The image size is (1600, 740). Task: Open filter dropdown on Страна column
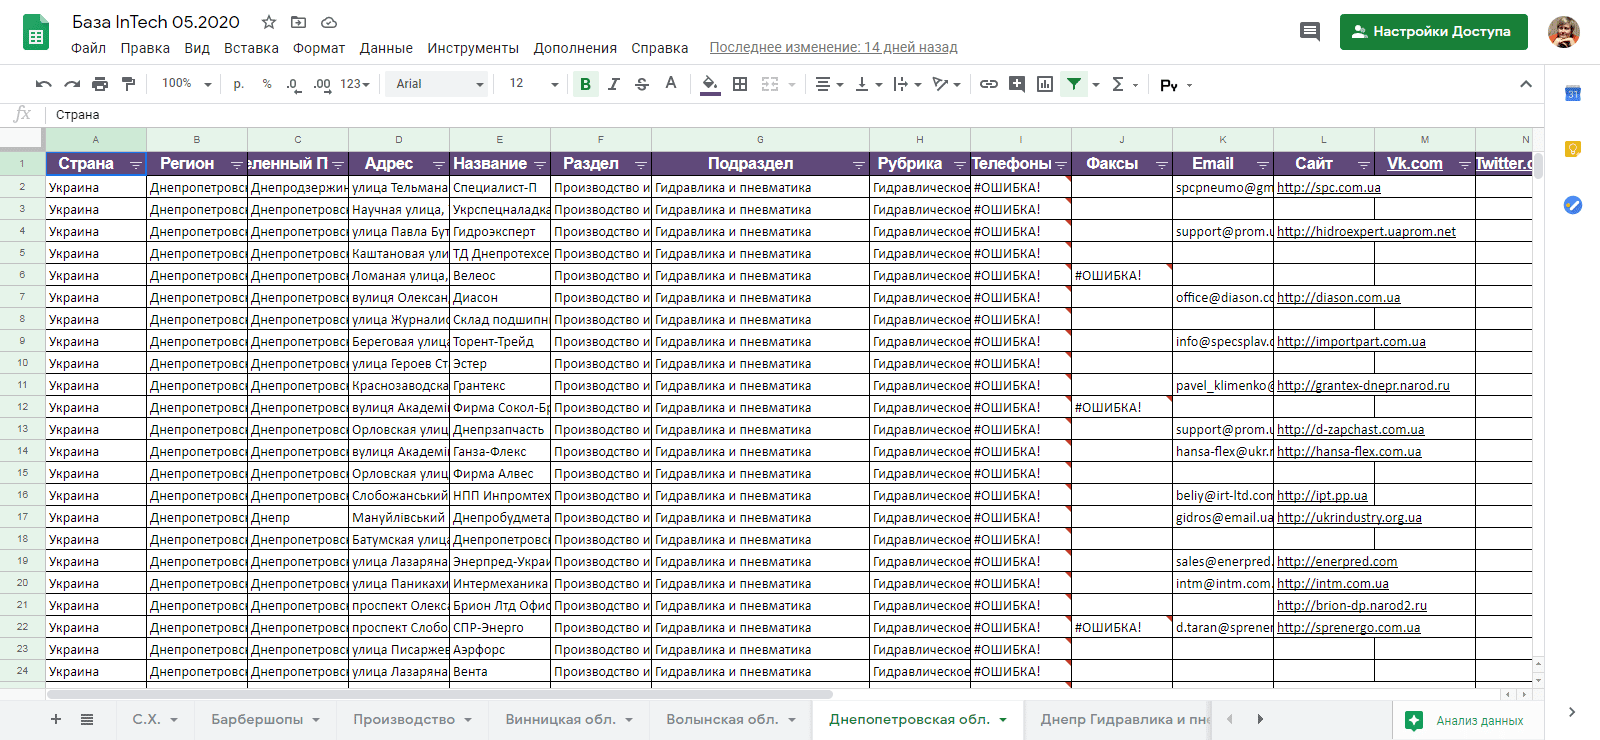tap(136, 164)
